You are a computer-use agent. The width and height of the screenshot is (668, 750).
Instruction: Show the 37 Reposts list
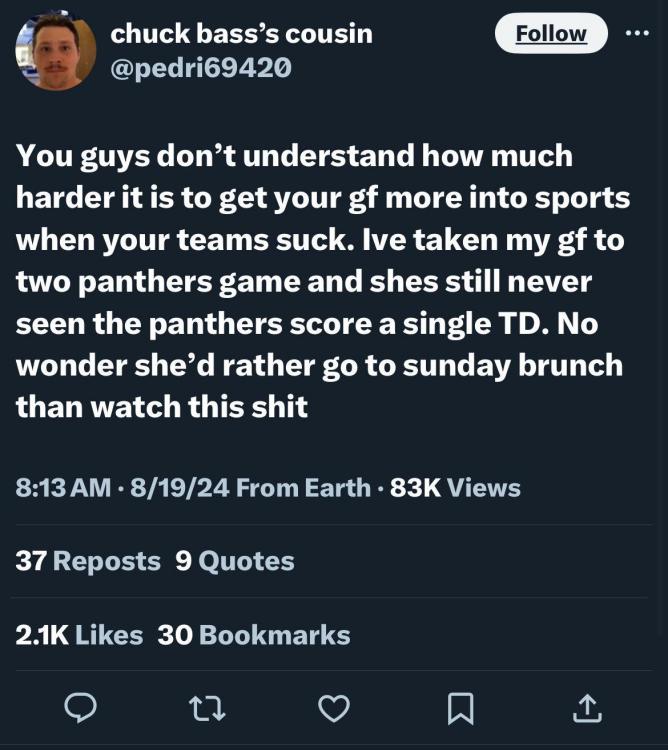point(89,561)
